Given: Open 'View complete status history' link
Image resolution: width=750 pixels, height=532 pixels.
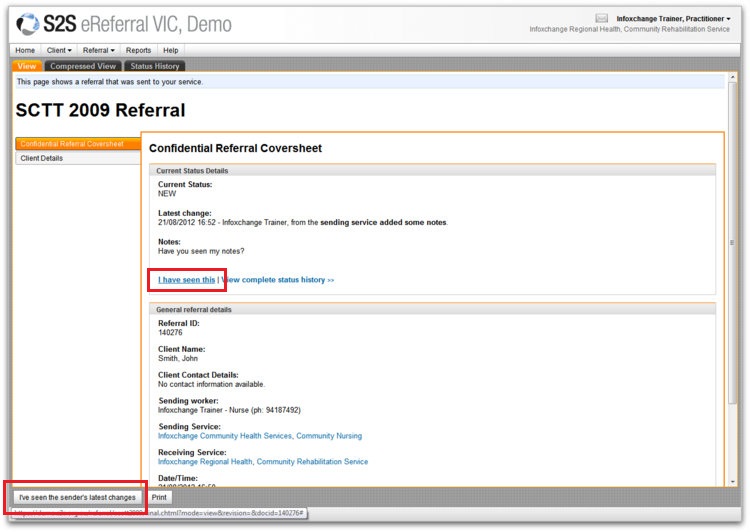Looking at the screenshot, I should [278, 280].
